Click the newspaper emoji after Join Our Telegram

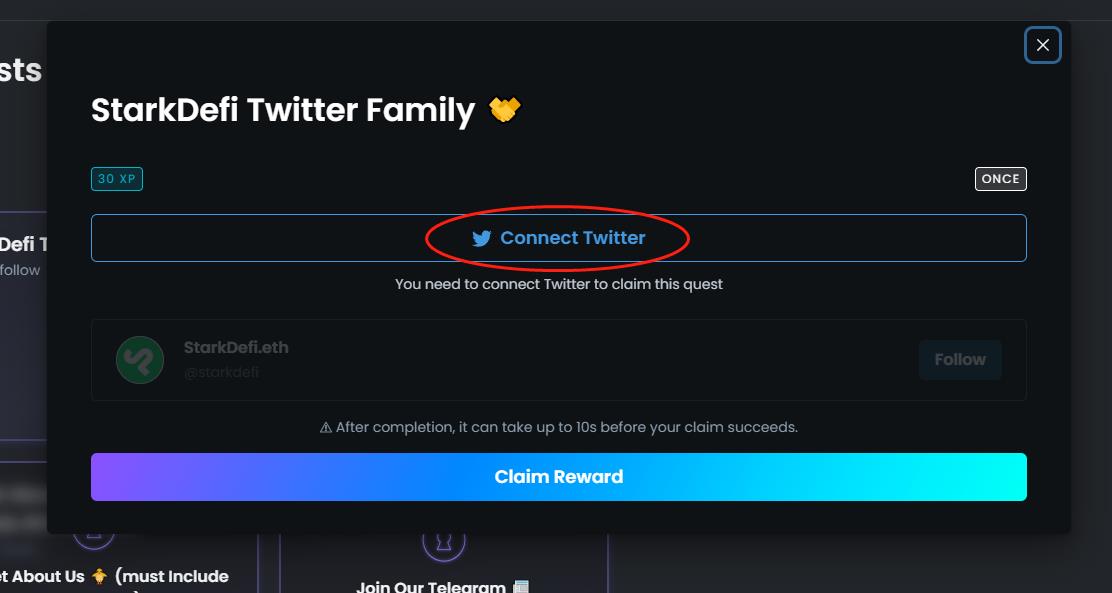pyautogui.click(x=521, y=587)
